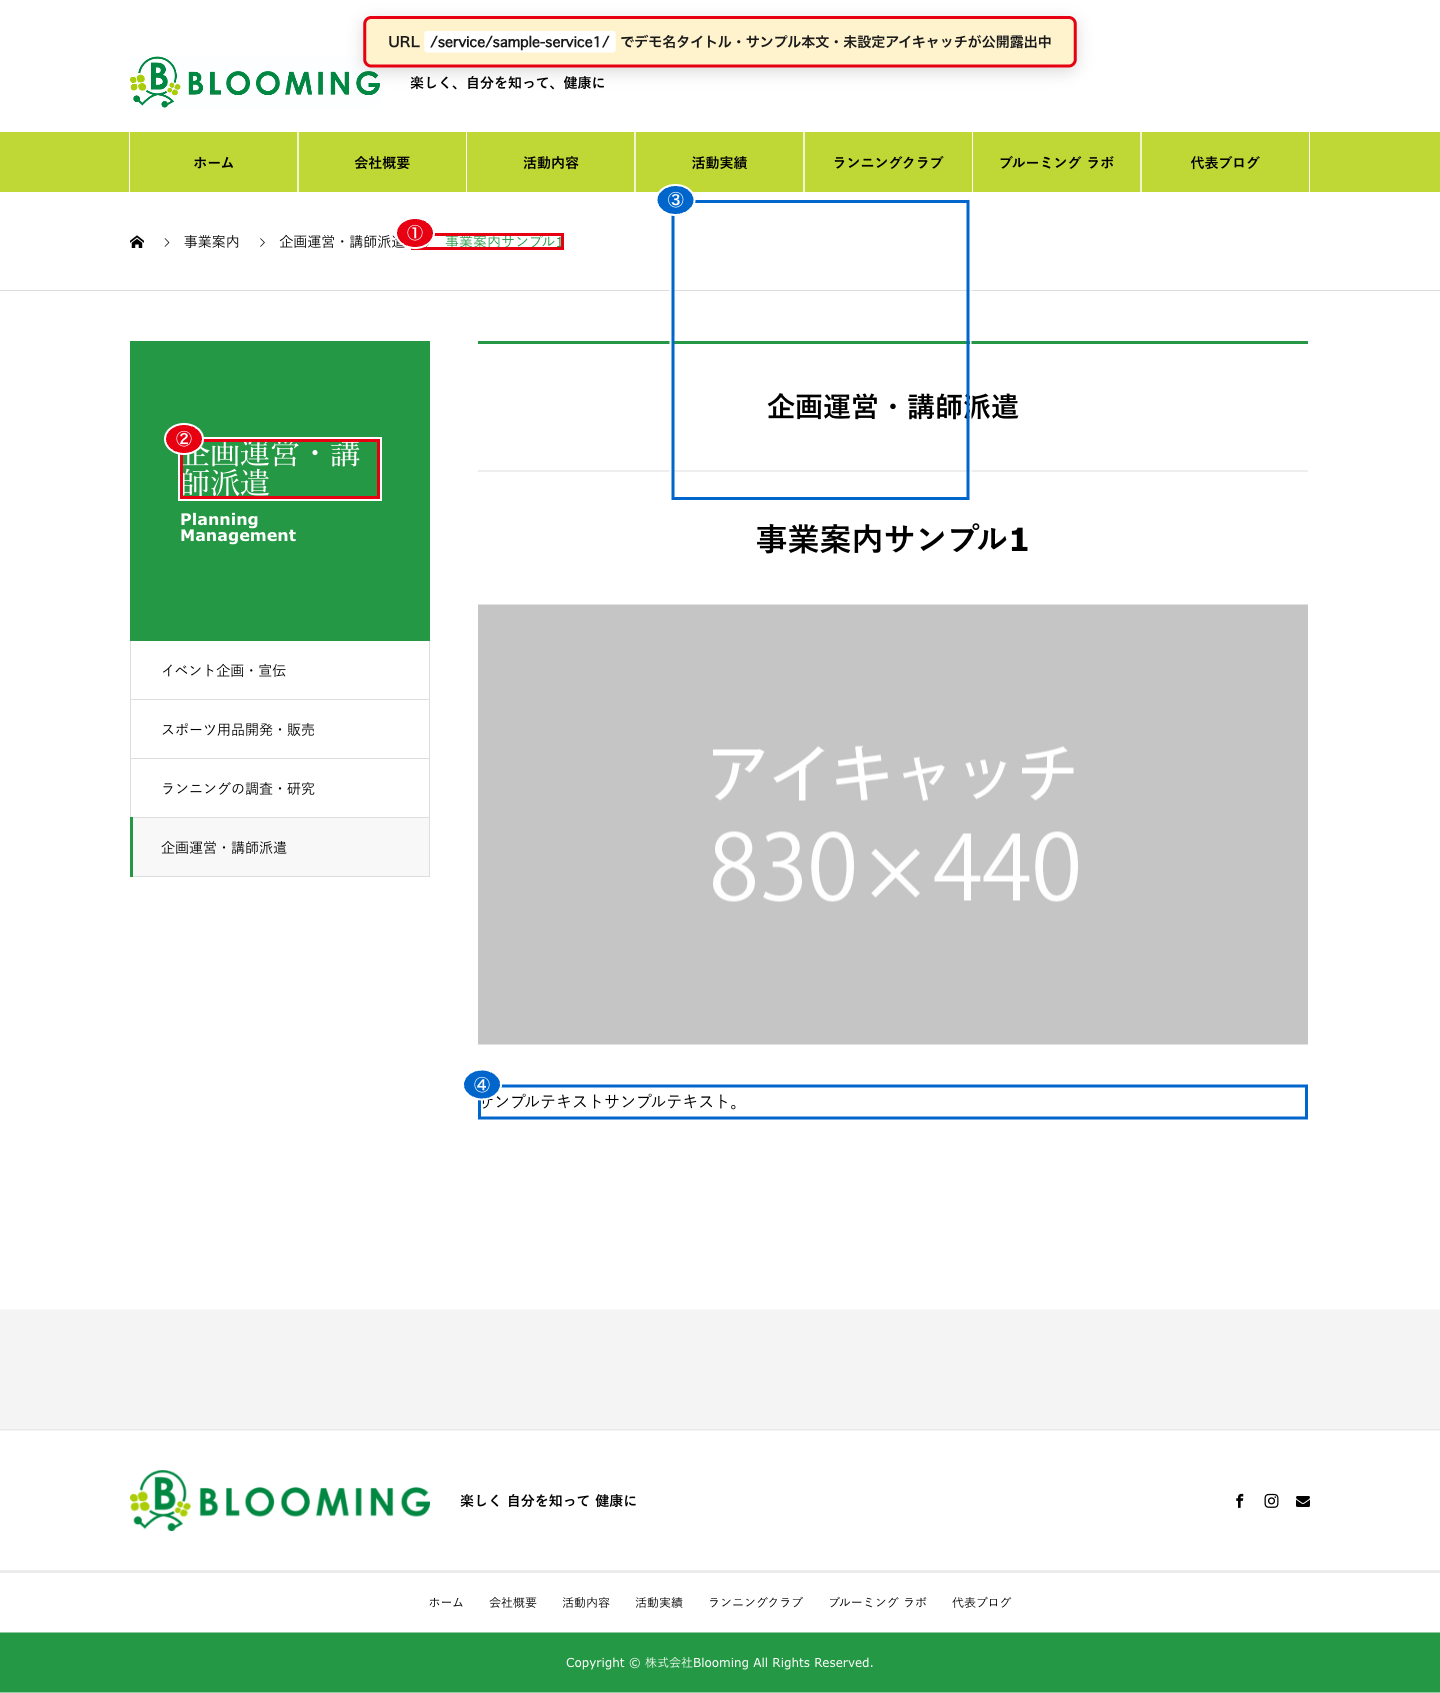Select ランニングの調査・研究 in sidebar
The width and height of the screenshot is (1440, 1693).
pos(280,788)
